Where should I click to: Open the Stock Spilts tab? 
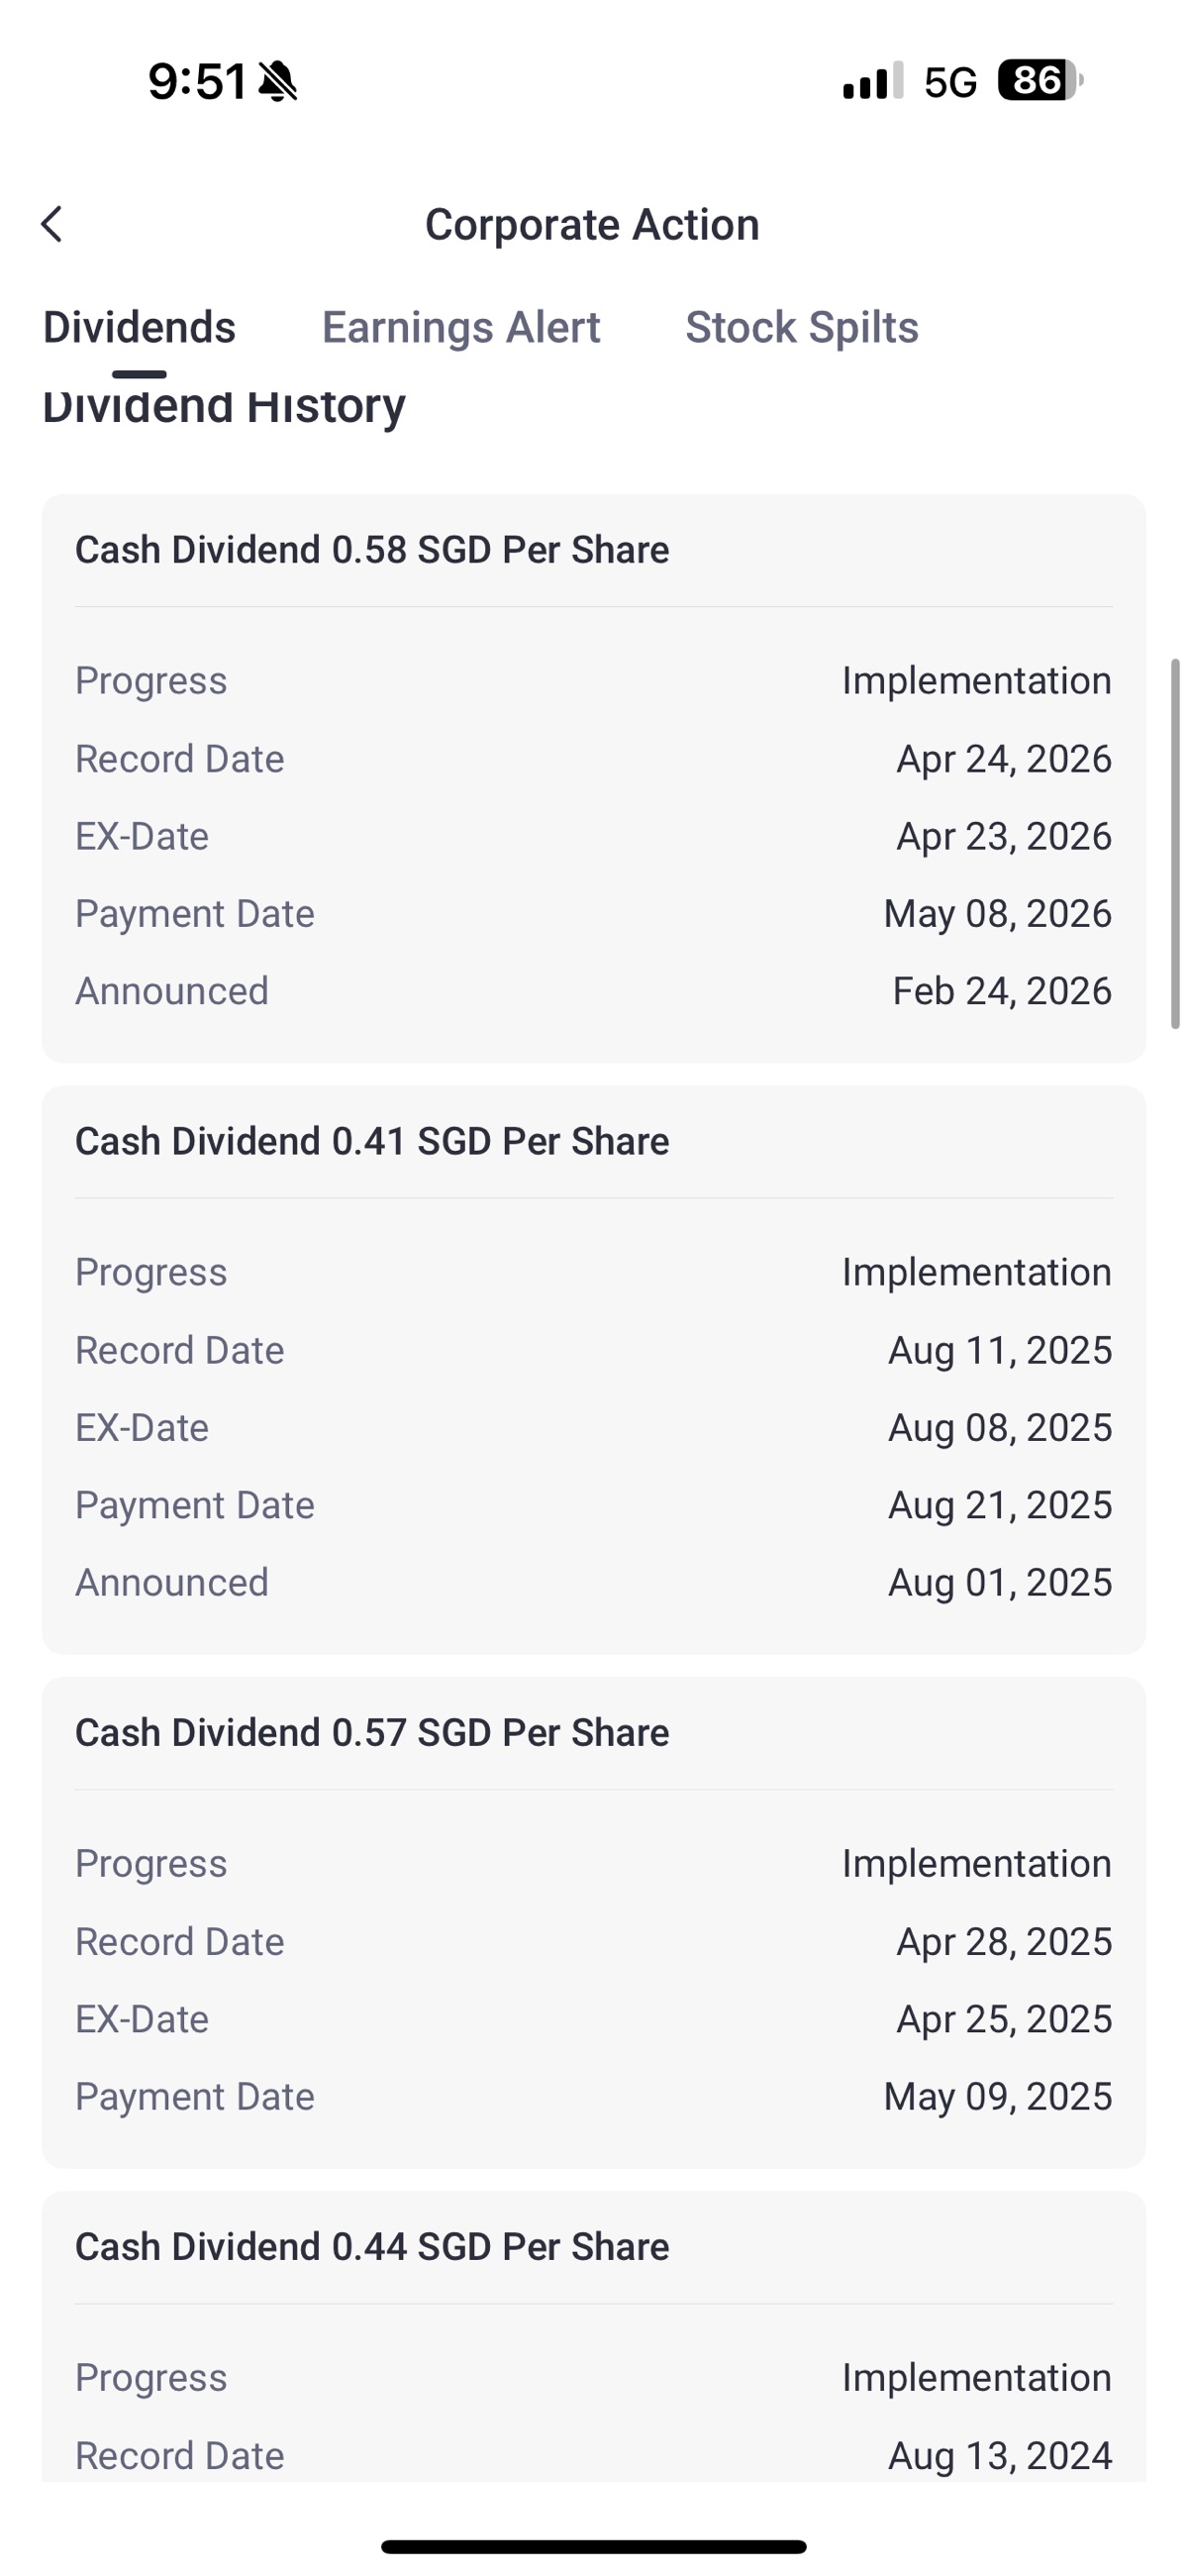coord(802,327)
